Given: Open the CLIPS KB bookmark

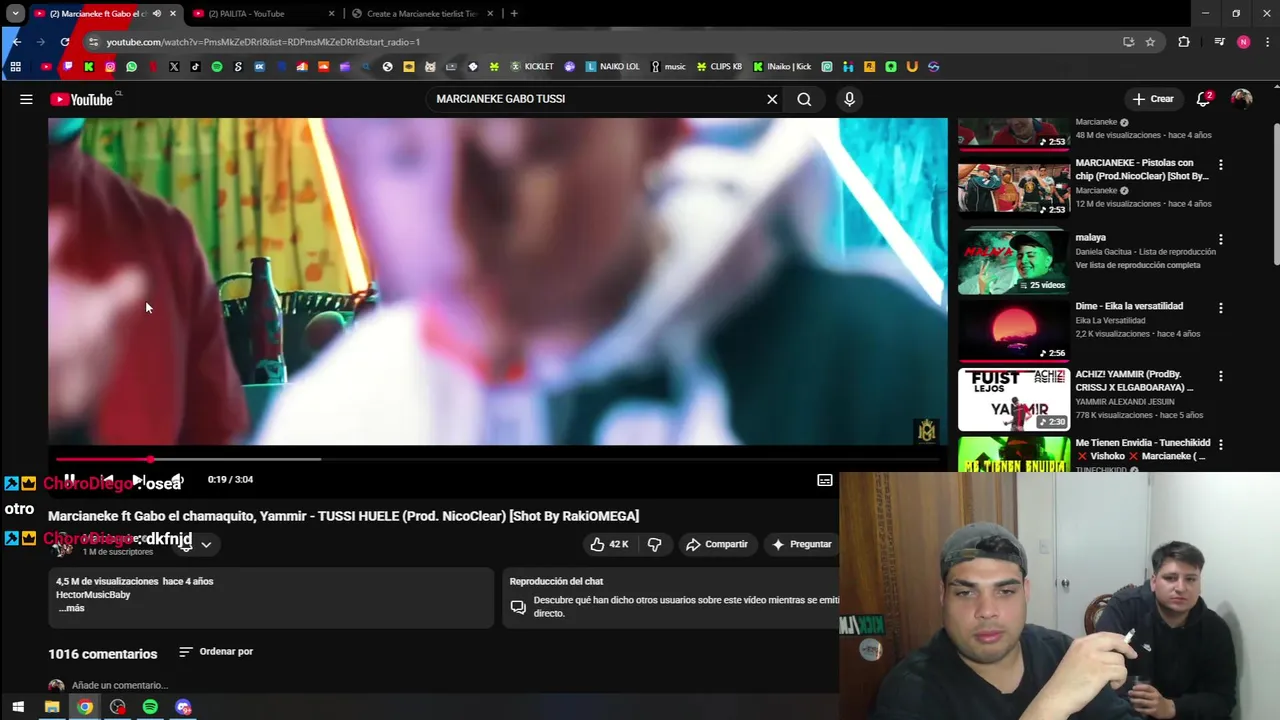Looking at the screenshot, I should point(719,67).
